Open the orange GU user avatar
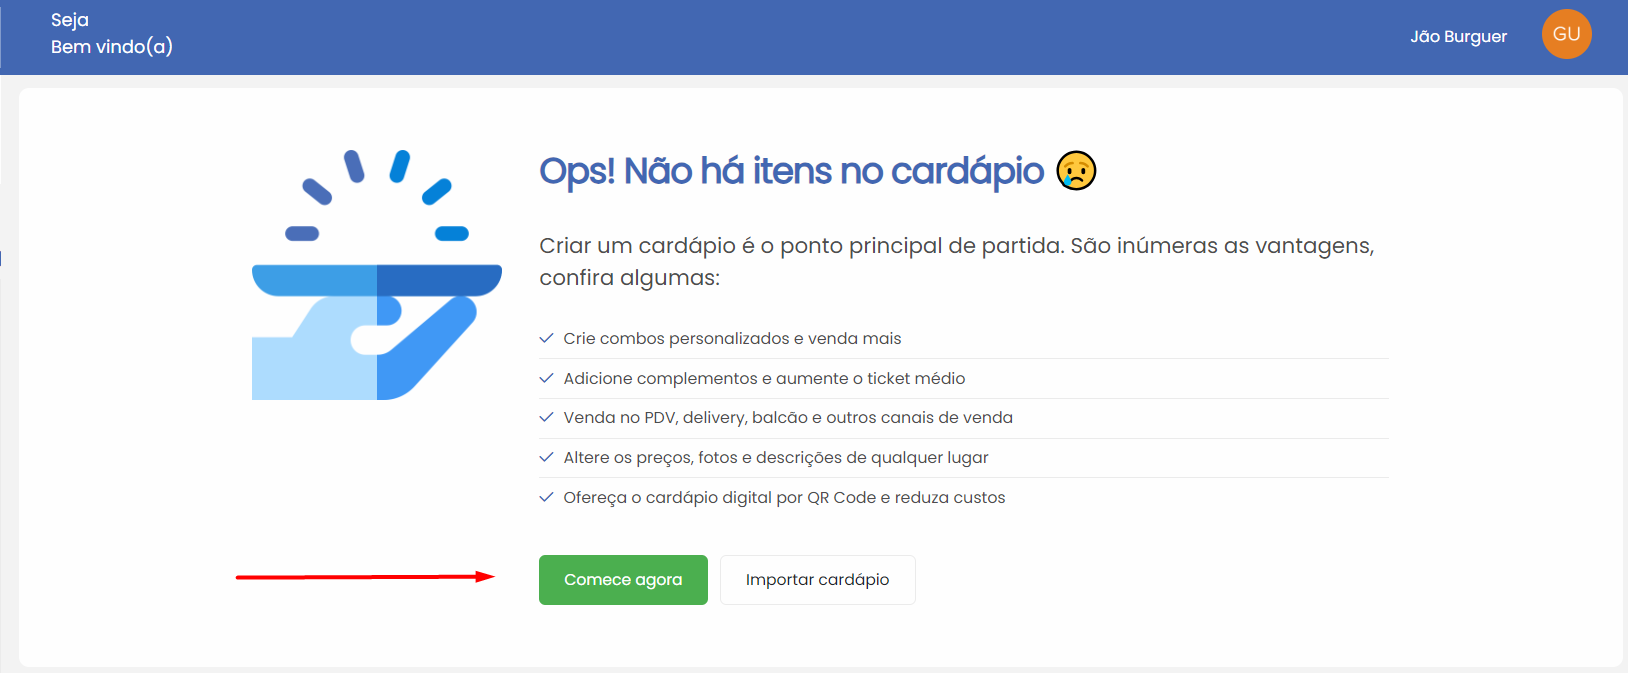Viewport: 1628px width, 673px height. 1566,34
